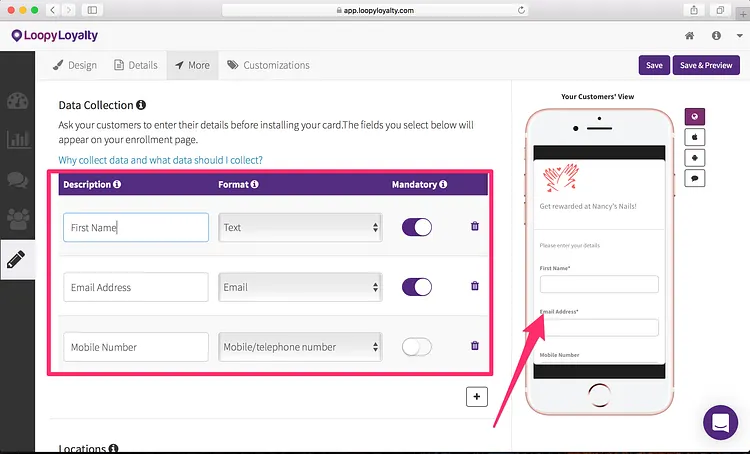
Task: Open the chat messages sidebar icon
Action: [18, 179]
